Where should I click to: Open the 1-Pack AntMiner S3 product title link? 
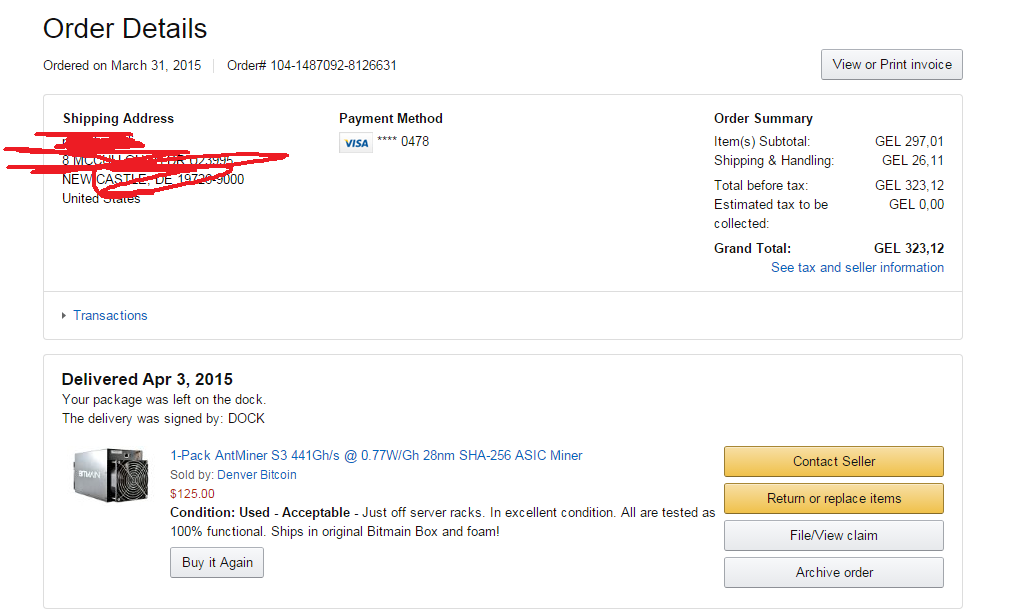click(376, 455)
